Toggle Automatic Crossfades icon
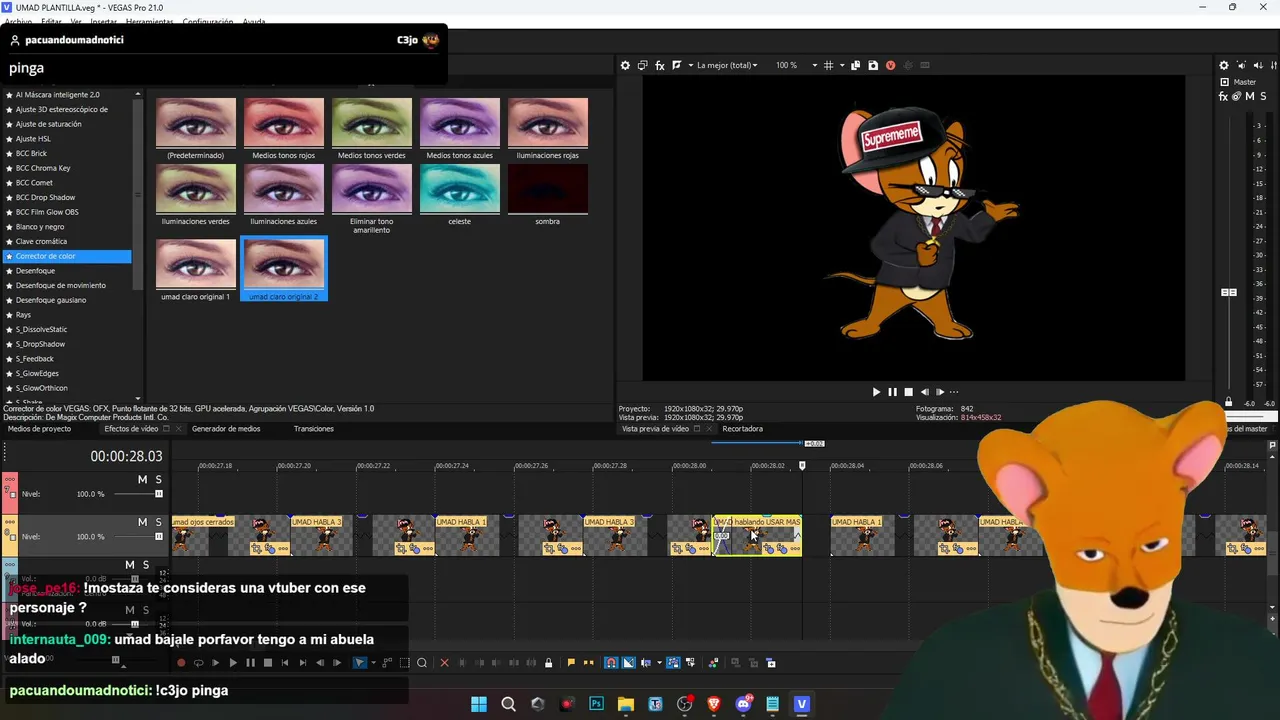Image resolution: width=1280 pixels, height=720 pixels. point(629,663)
